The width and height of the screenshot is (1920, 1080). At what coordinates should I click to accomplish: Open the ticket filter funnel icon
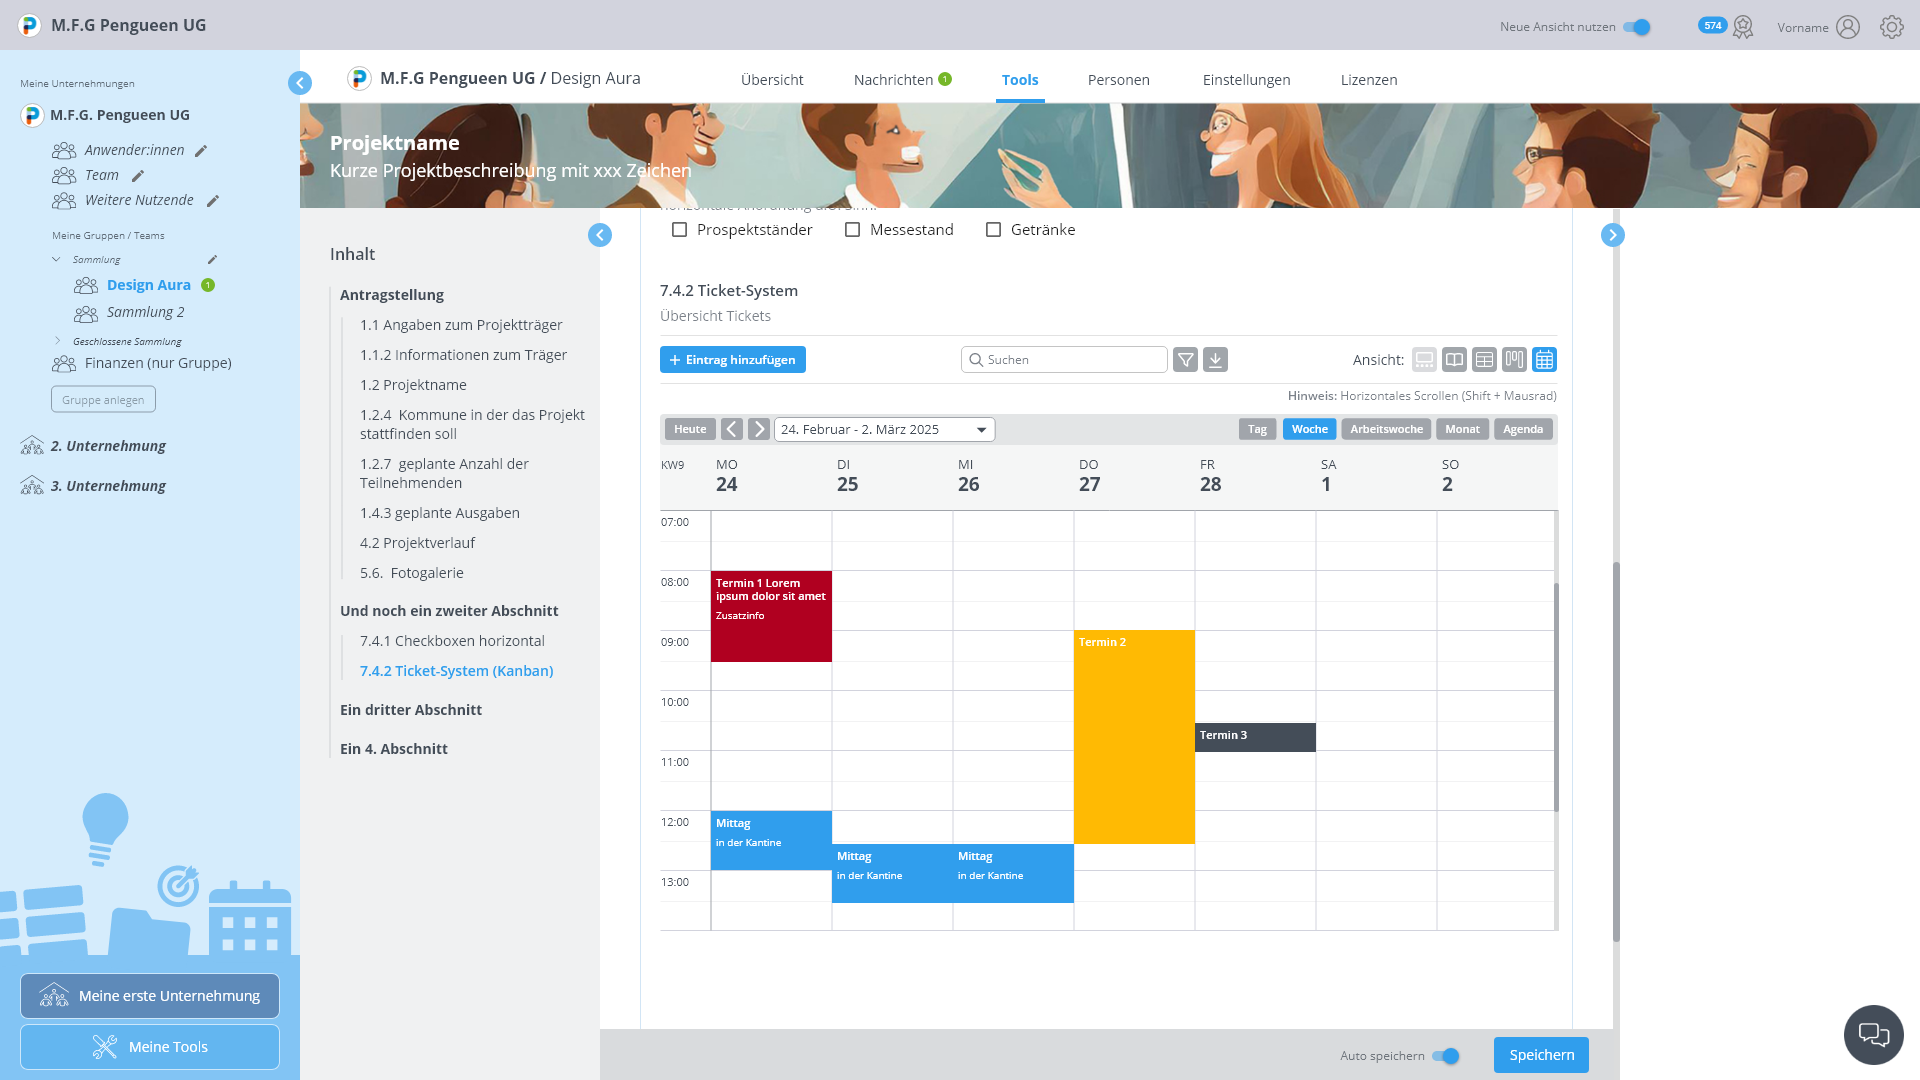[x=1185, y=360]
